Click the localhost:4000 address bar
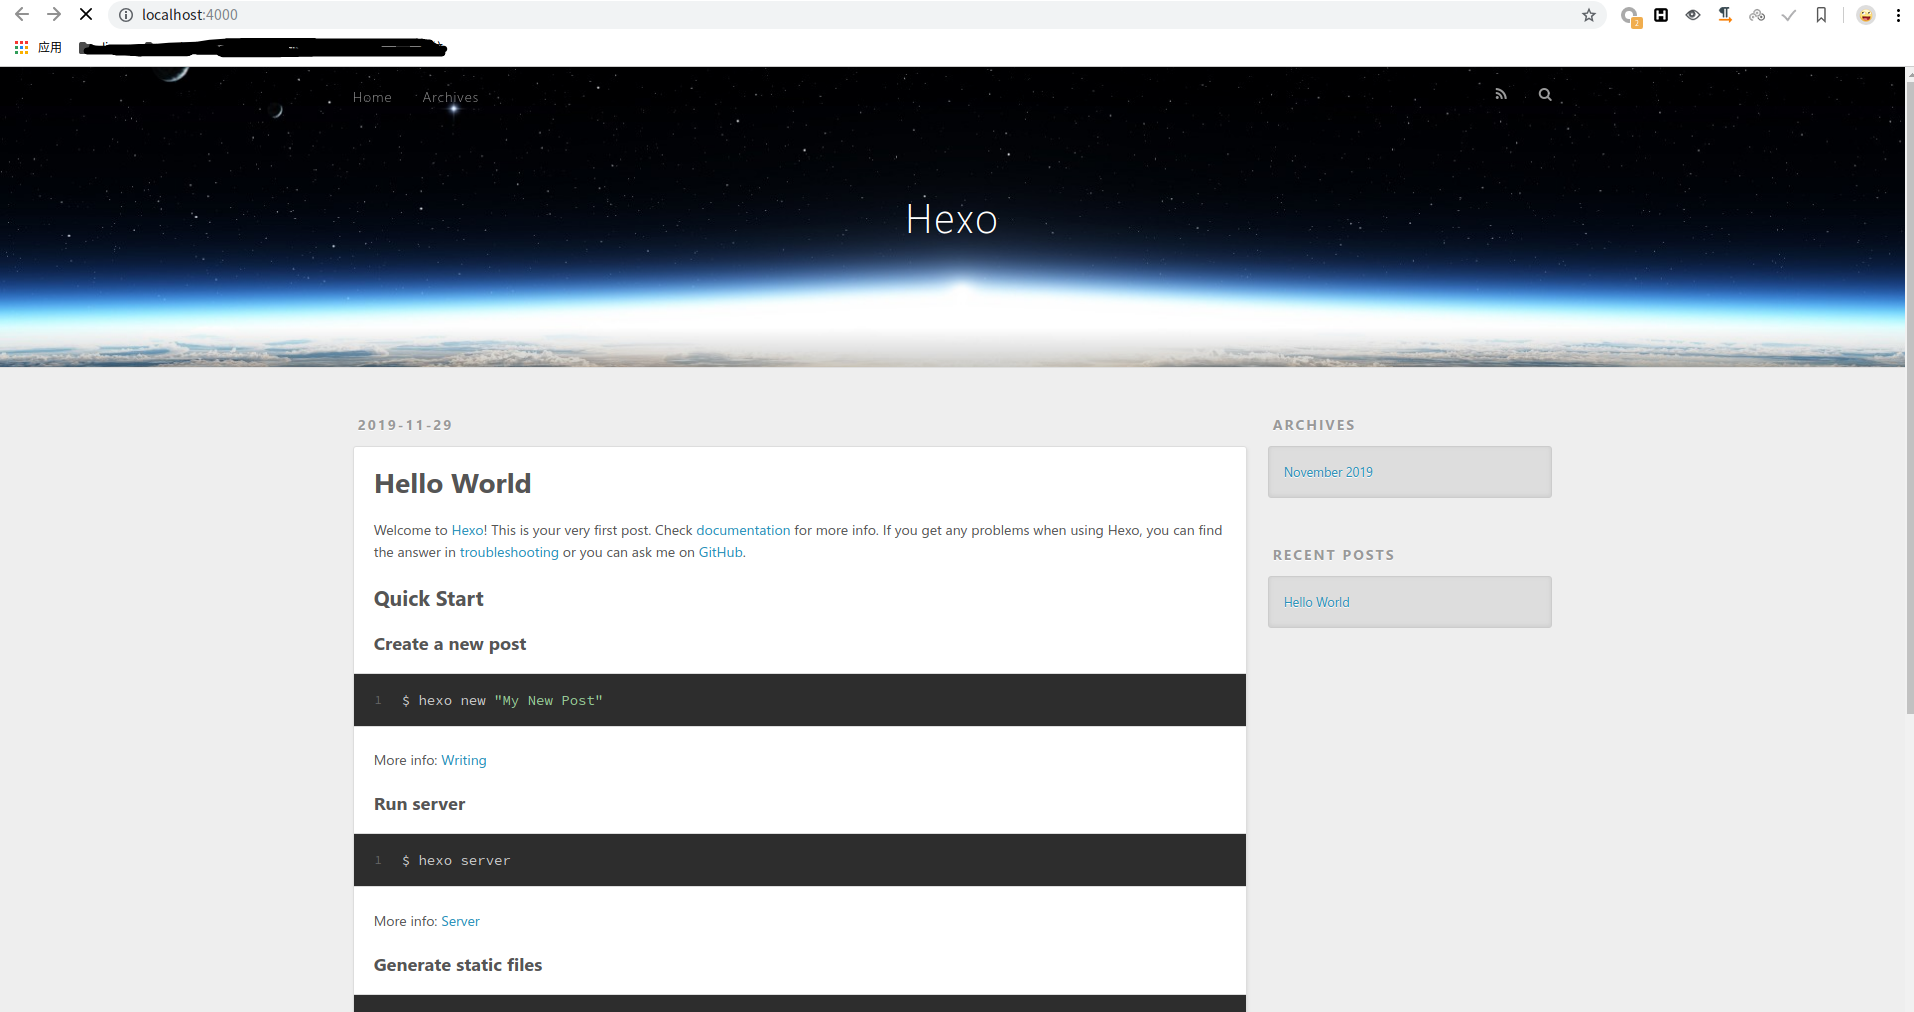This screenshot has width=1914, height=1012. pos(800,15)
